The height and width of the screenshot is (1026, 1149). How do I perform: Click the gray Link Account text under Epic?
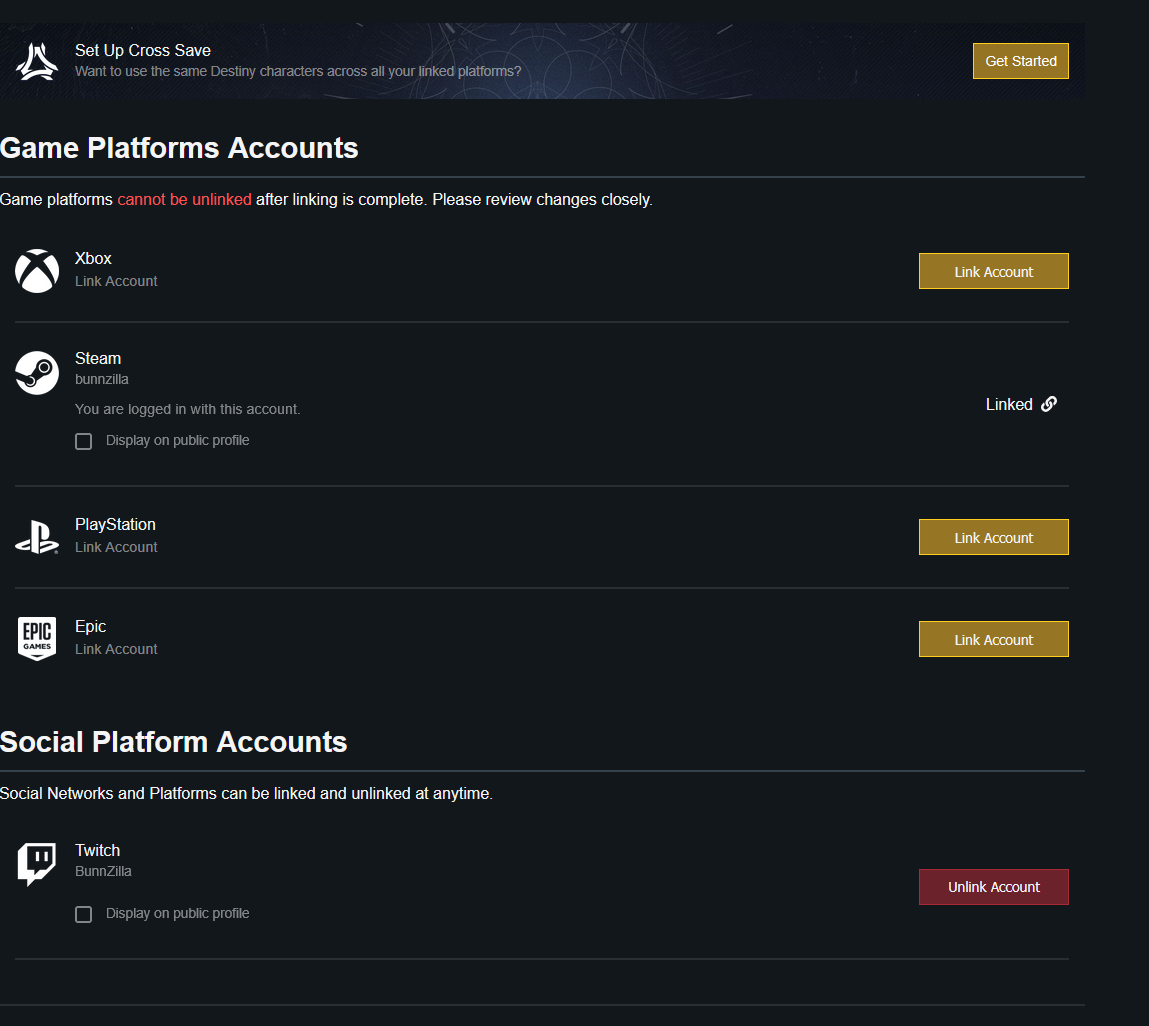click(x=116, y=650)
